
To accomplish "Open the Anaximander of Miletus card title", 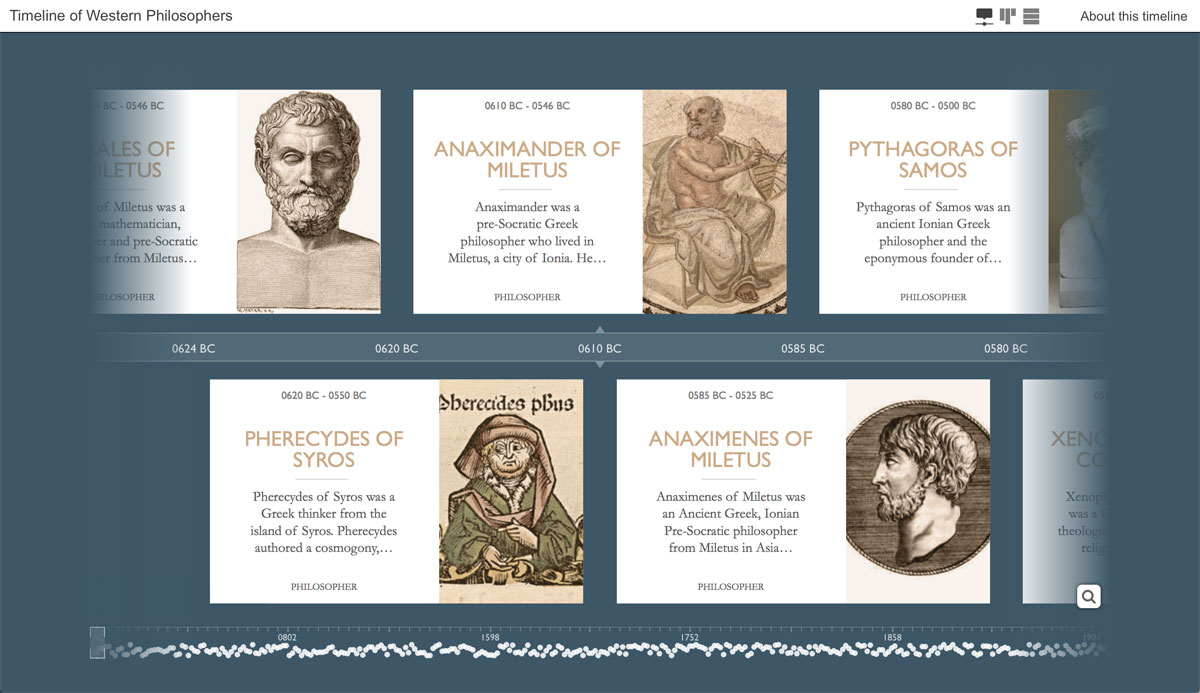I will 527,160.
